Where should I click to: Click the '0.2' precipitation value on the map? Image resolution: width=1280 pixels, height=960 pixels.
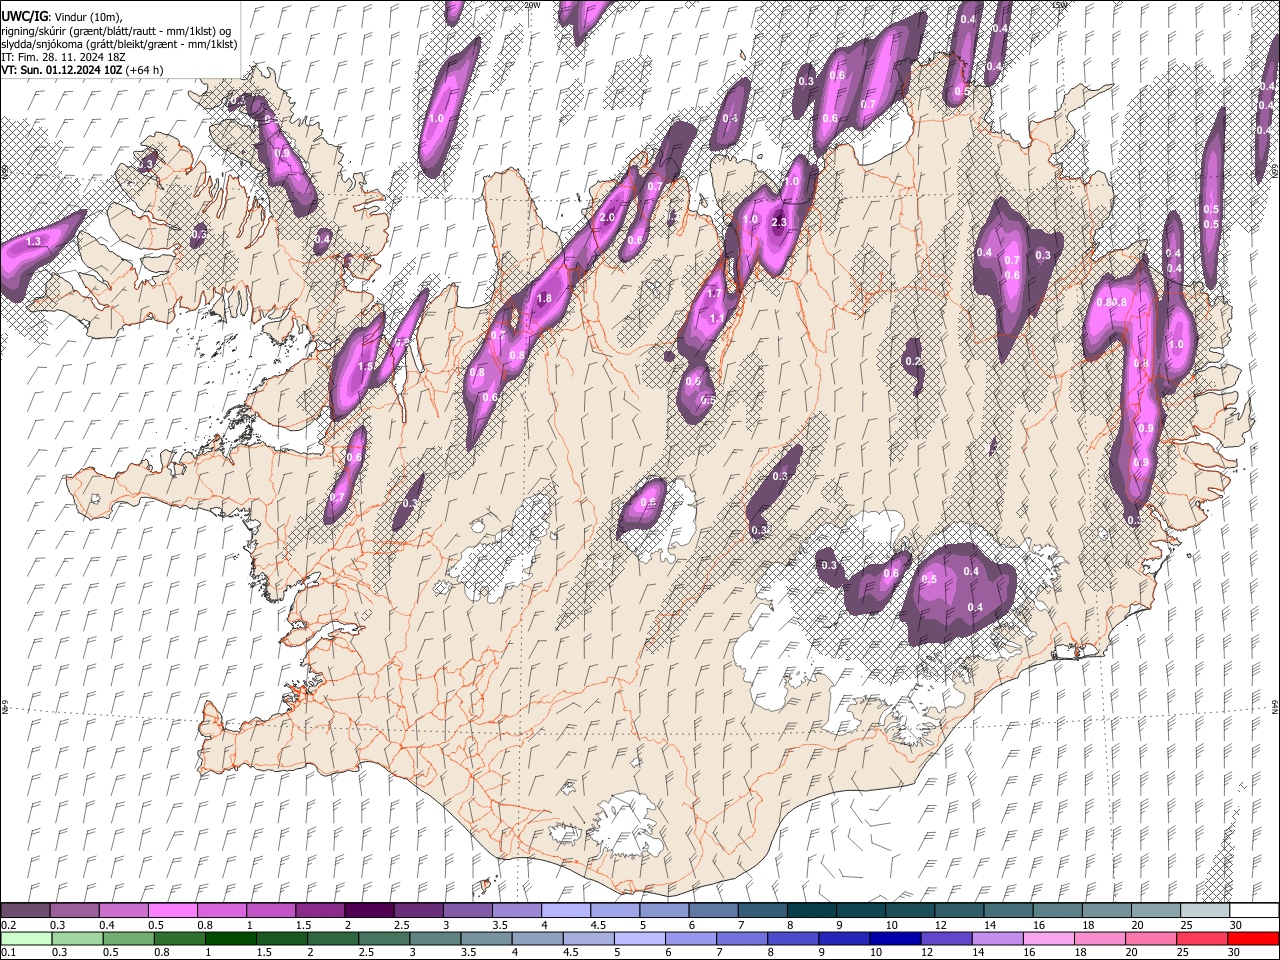pyautogui.click(x=912, y=361)
